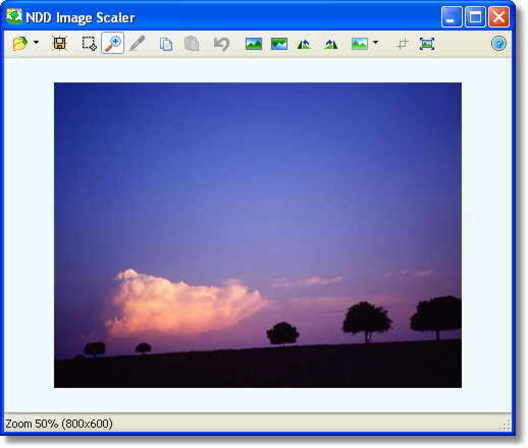Click the crop tool icon
528x448 pixels.
[x=402, y=44]
